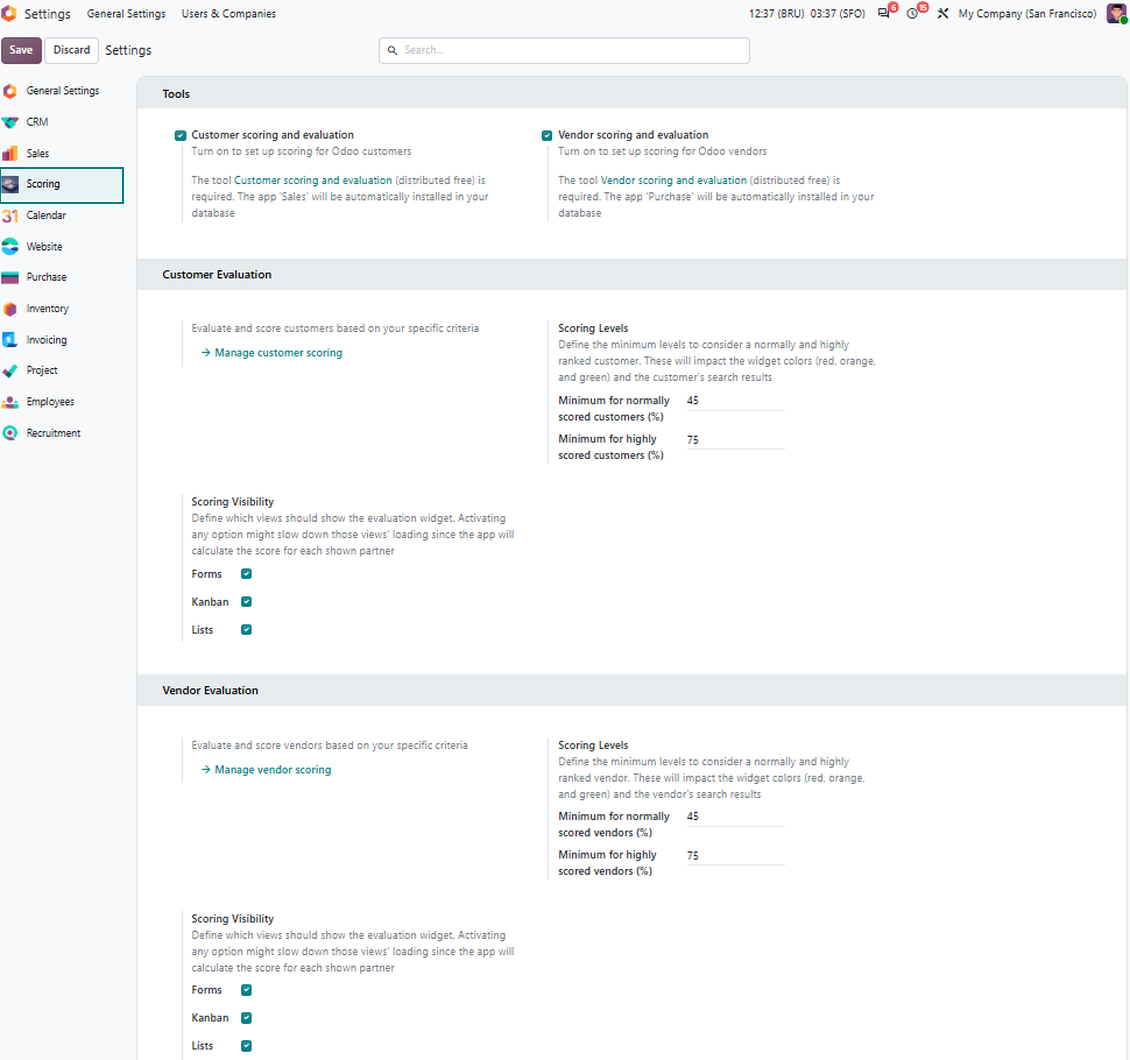Toggle Lists checkbox under Vendor Evaluation
1130x1060 pixels.
coord(246,1046)
